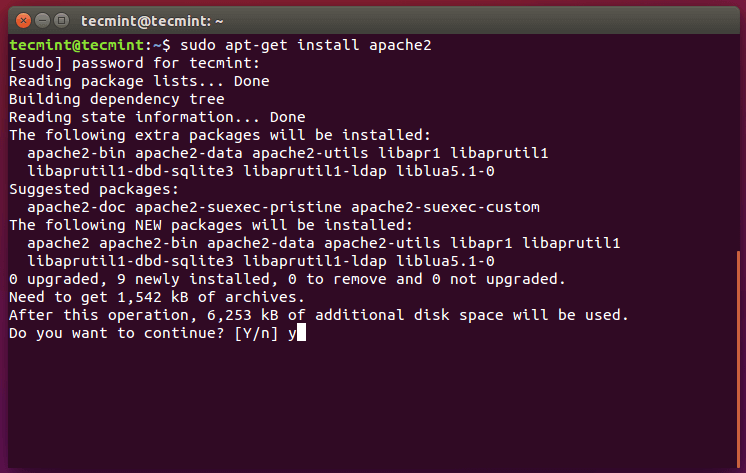Maximize the terminal window
Image resolution: width=746 pixels, height=473 pixels.
(x=61, y=18)
